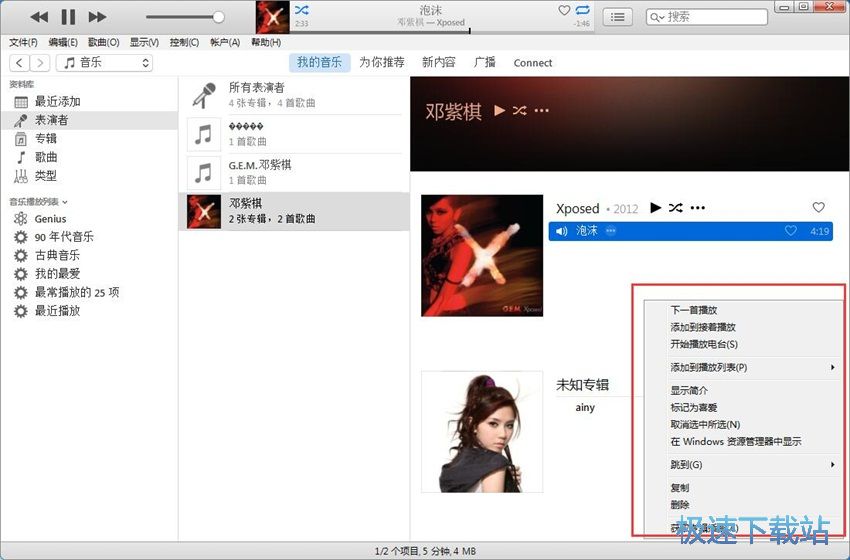Click the Xposed album cover

(482, 255)
